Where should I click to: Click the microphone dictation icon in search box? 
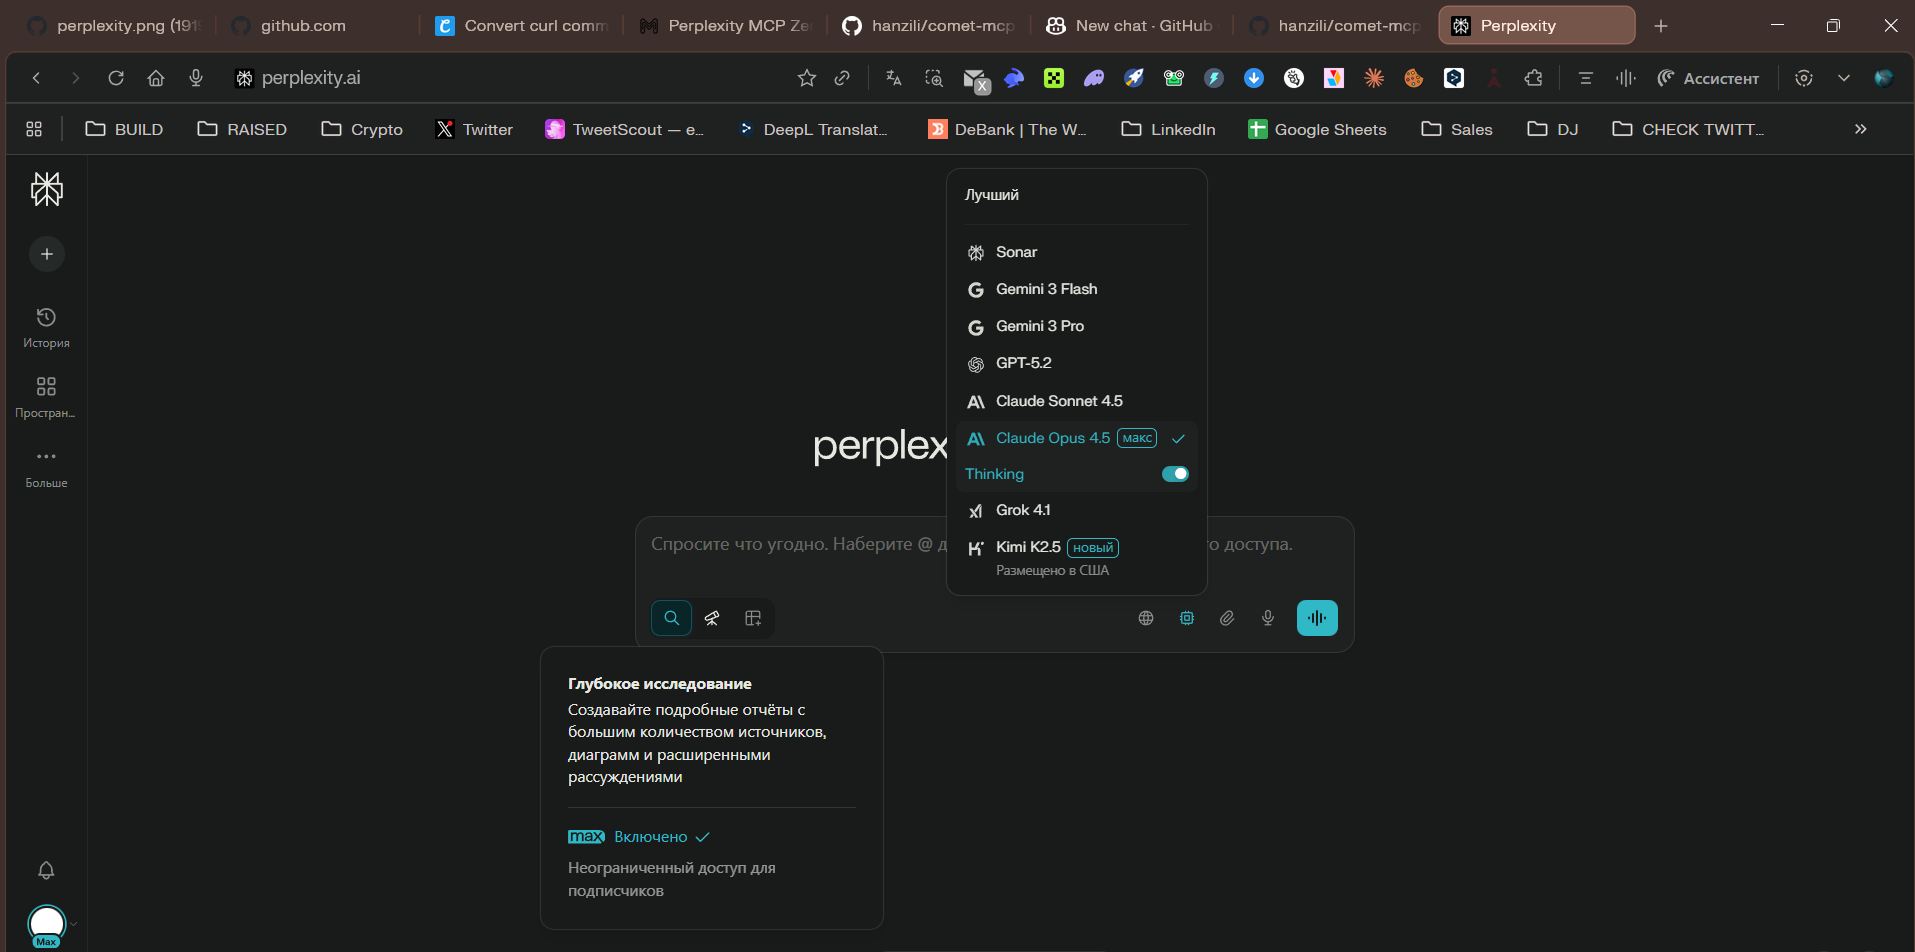pos(1268,618)
